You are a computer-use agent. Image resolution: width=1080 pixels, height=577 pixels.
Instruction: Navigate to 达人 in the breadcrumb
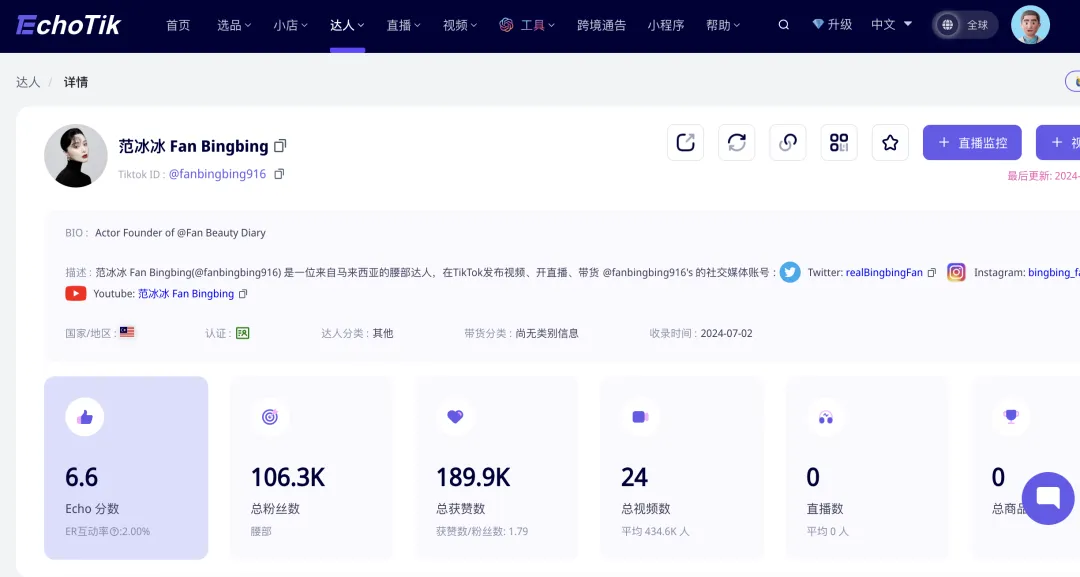click(28, 82)
